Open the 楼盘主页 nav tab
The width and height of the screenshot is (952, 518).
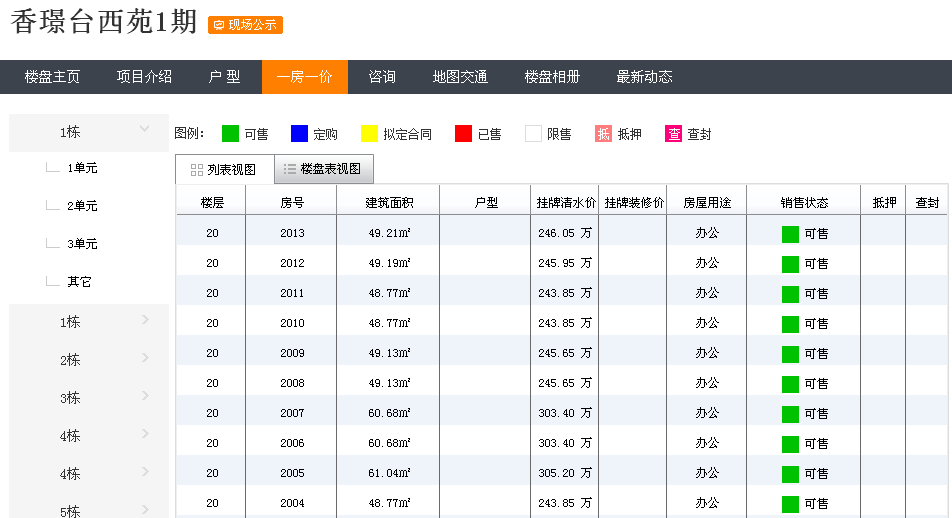click(x=52, y=77)
